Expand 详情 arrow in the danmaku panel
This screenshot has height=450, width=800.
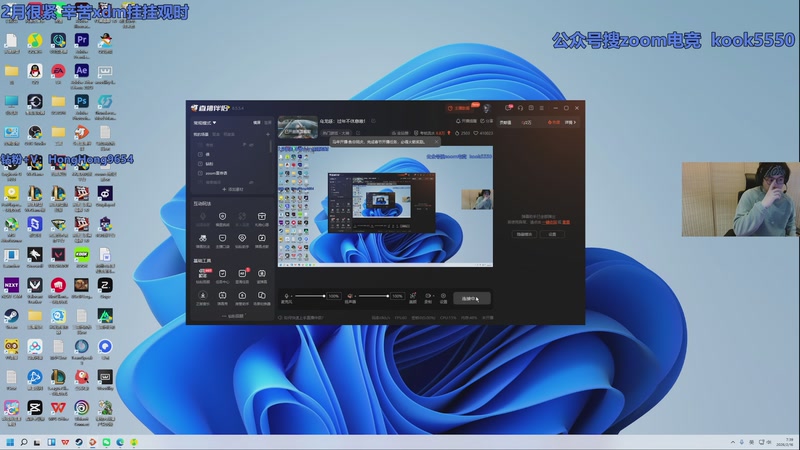(x=571, y=122)
